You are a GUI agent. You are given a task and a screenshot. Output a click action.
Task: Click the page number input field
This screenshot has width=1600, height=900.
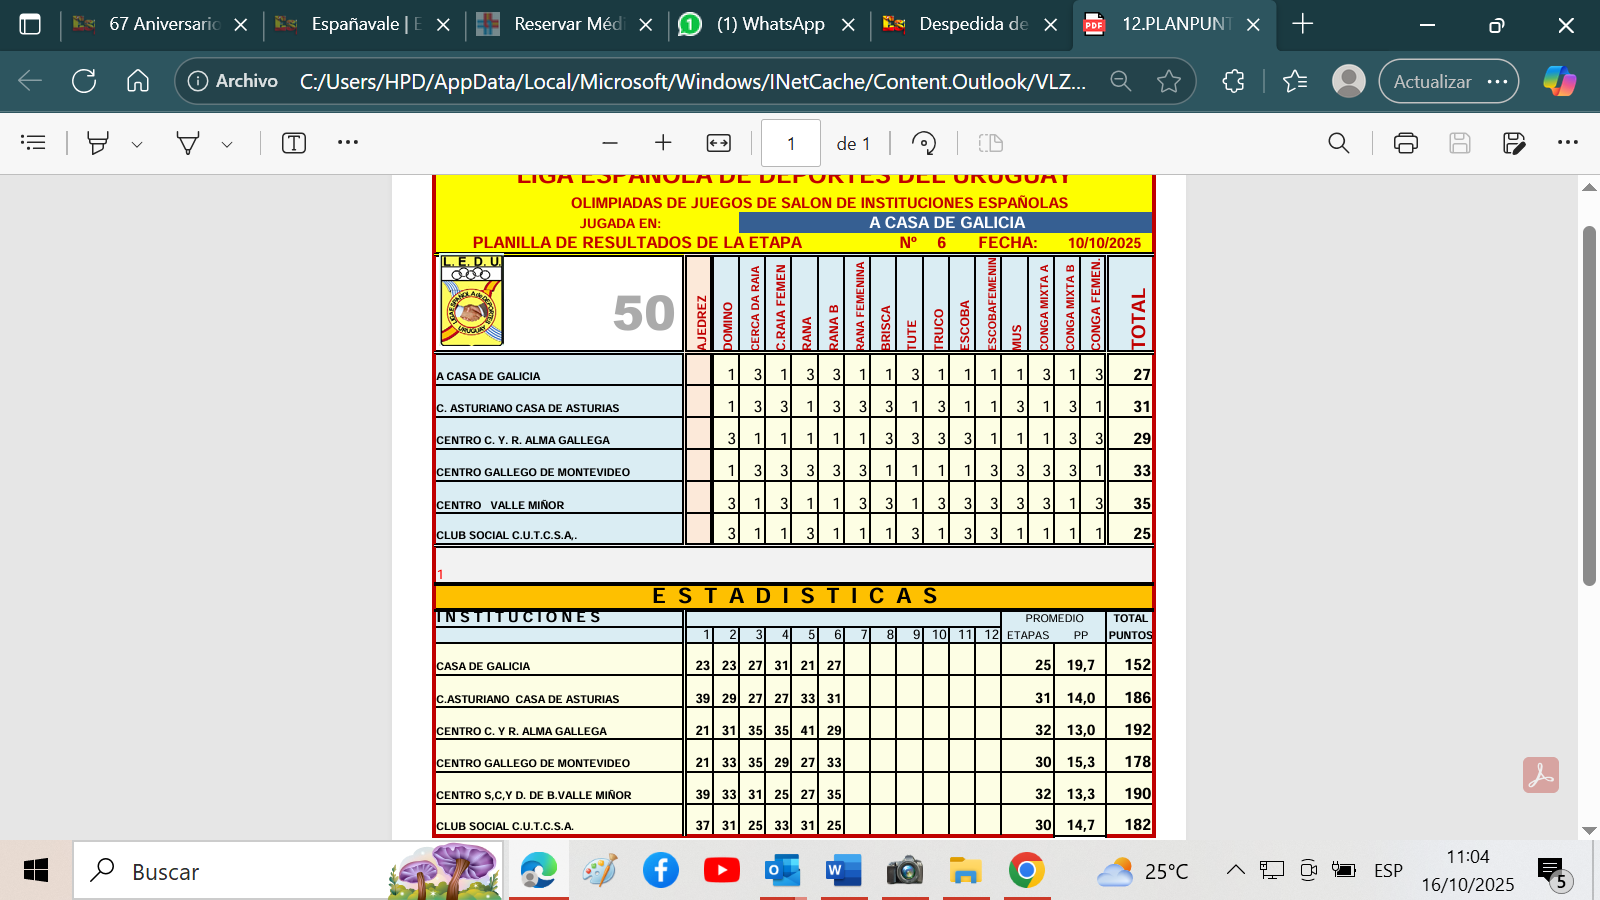point(790,143)
